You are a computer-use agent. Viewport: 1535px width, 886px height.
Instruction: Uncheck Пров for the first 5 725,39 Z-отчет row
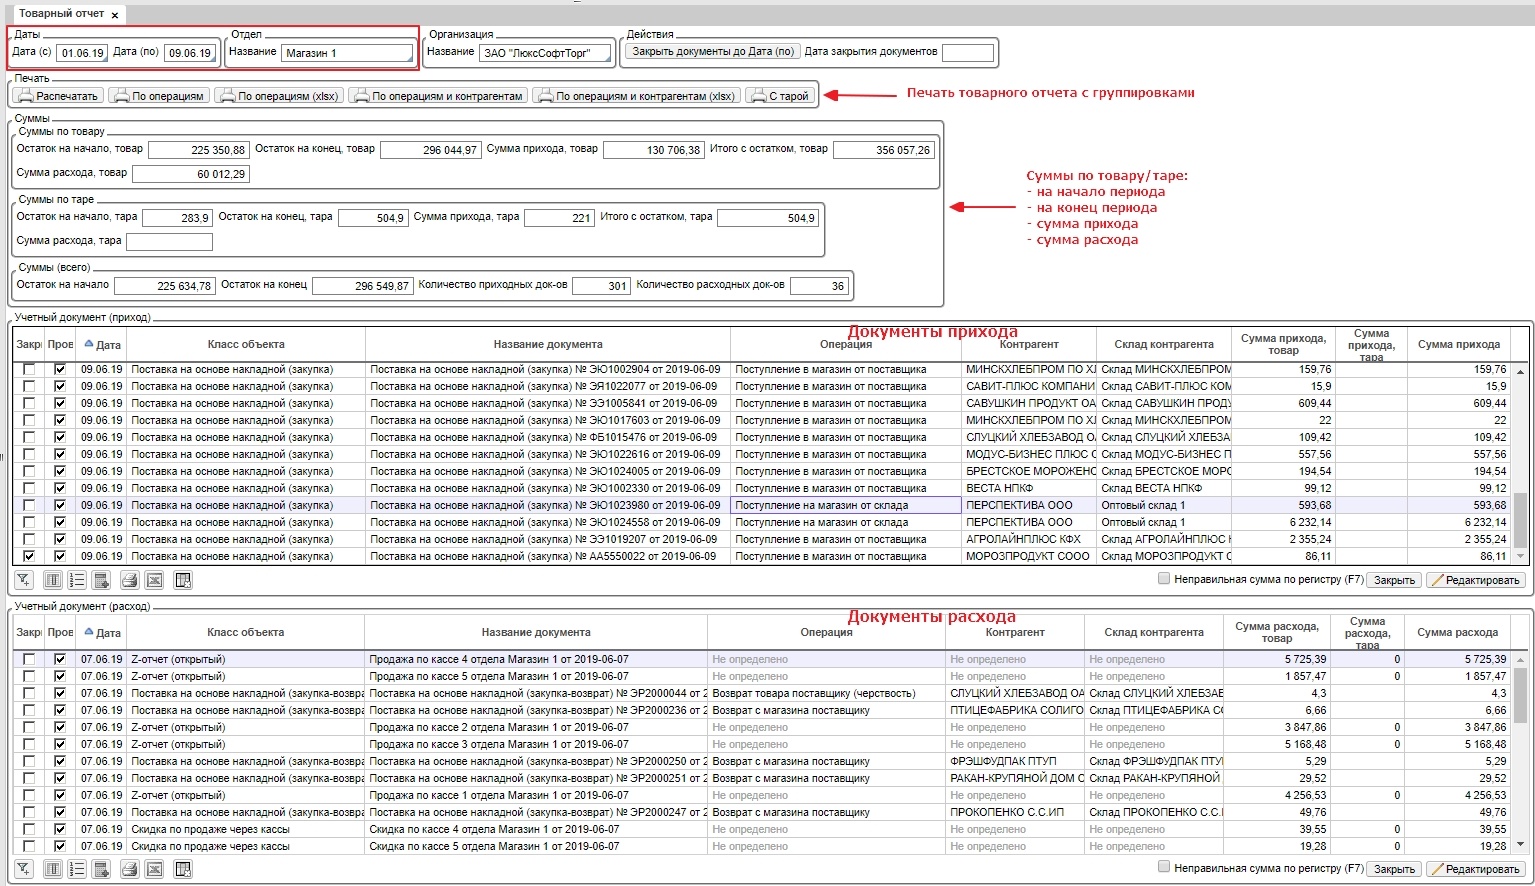point(60,659)
